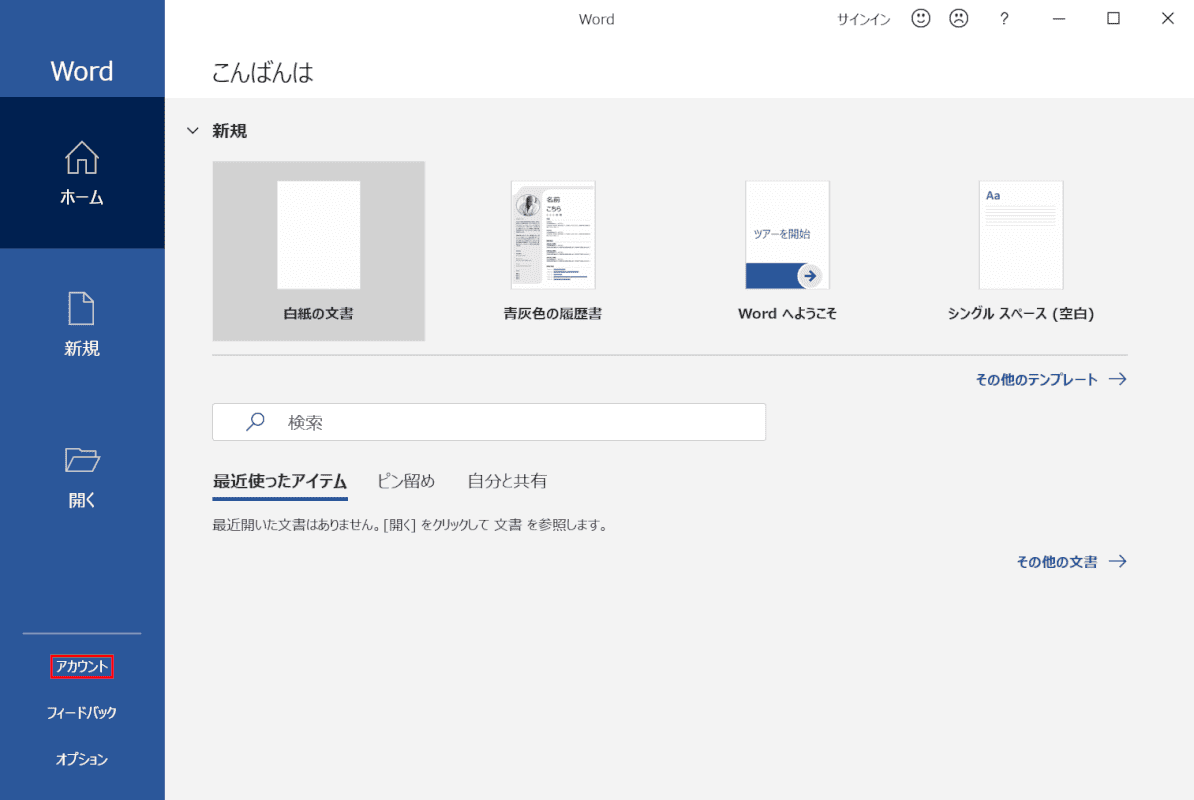The width and height of the screenshot is (1194, 800).
Task: Open その他のテンプレート link
Action: pyautogui.click(x=1036, y=379)
